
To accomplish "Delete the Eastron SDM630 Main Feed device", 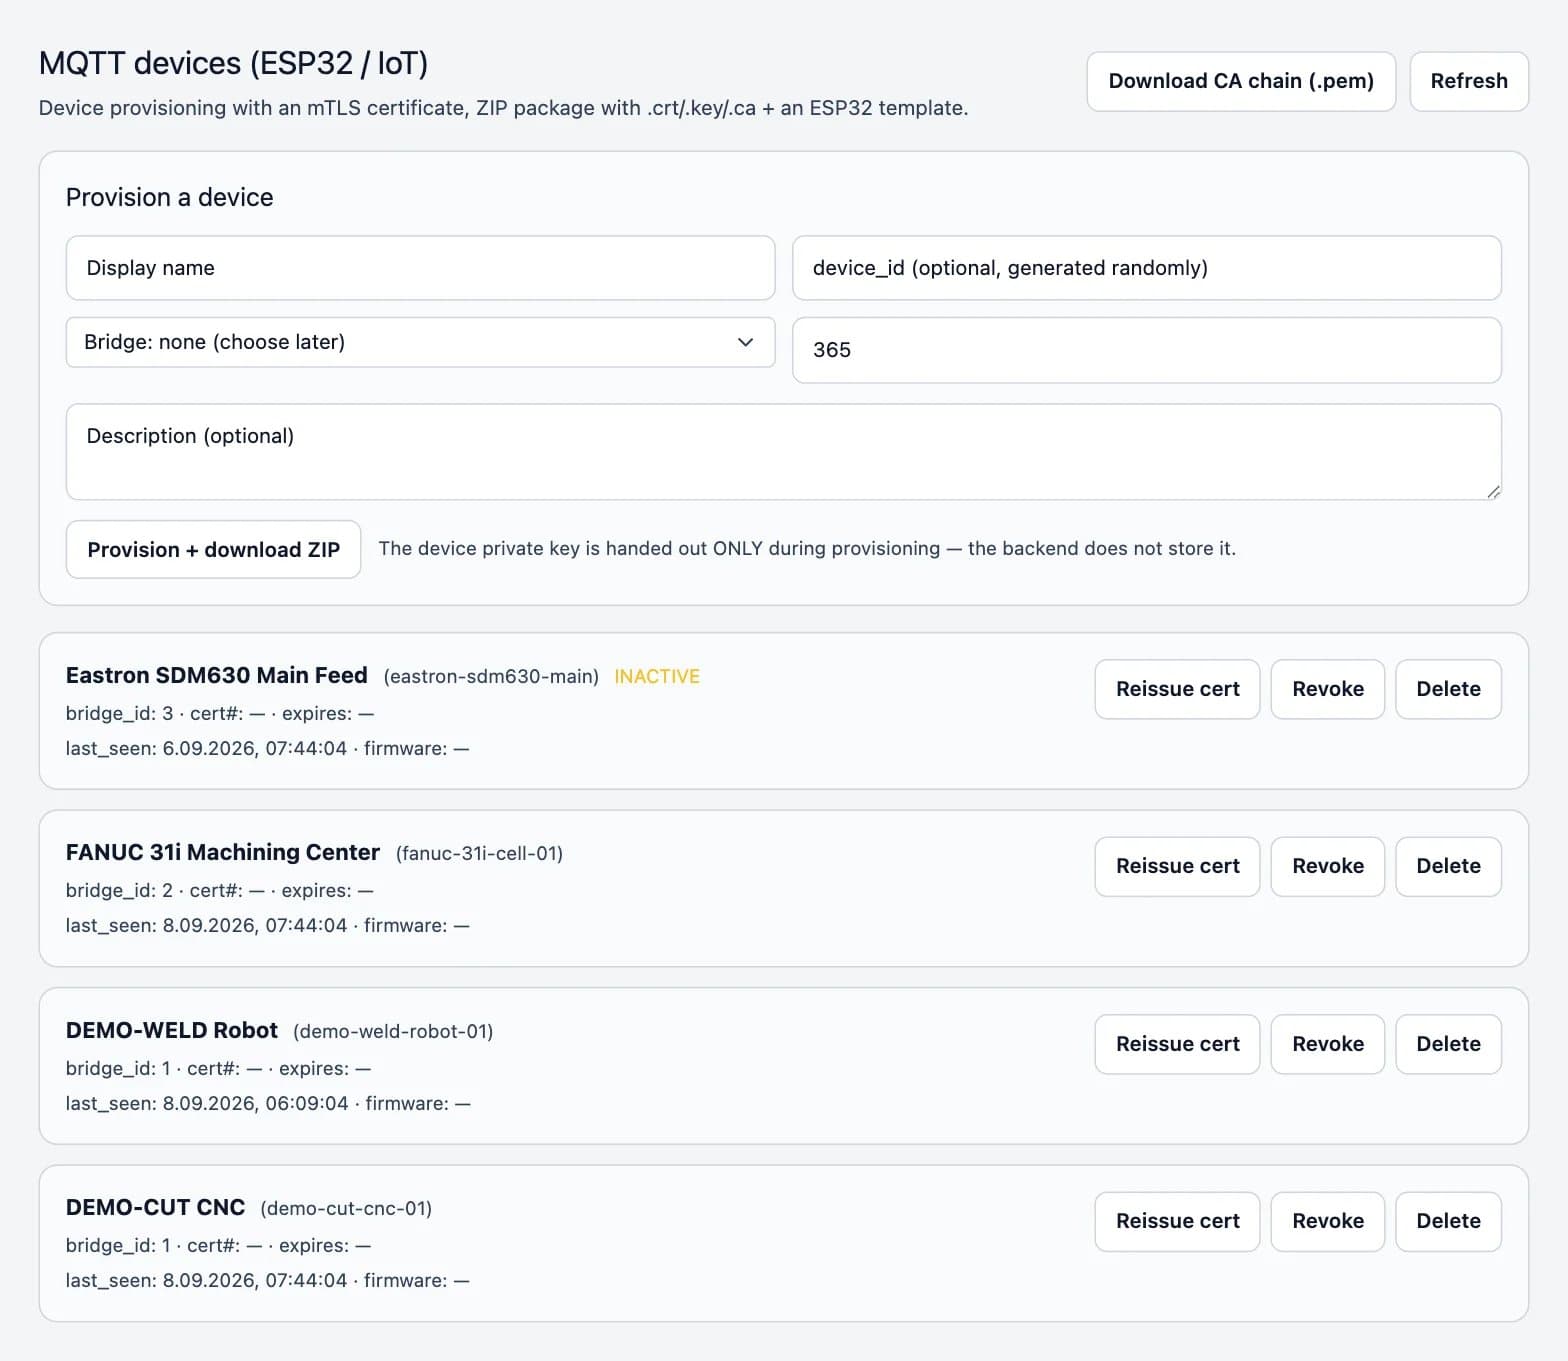I will tap(1448, 689).
